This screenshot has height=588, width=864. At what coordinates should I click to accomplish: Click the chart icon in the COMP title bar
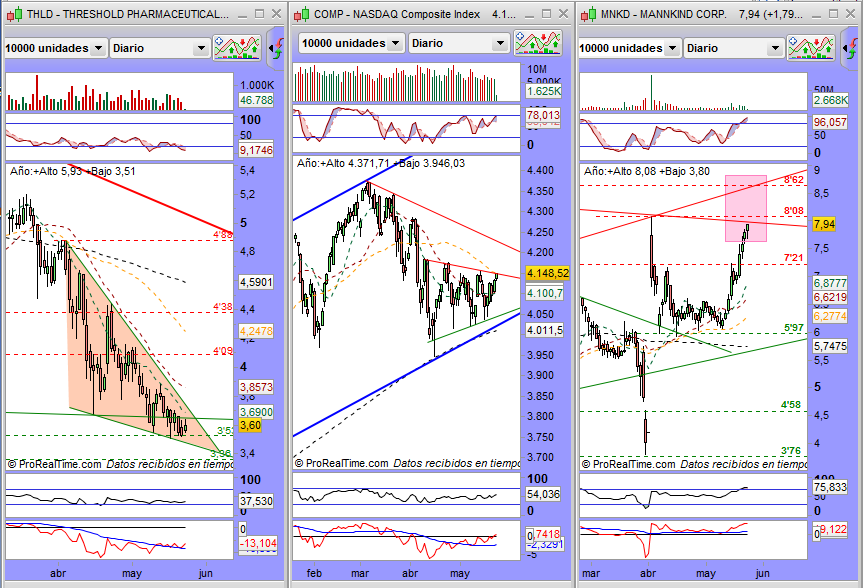click(x=301, y=14)
